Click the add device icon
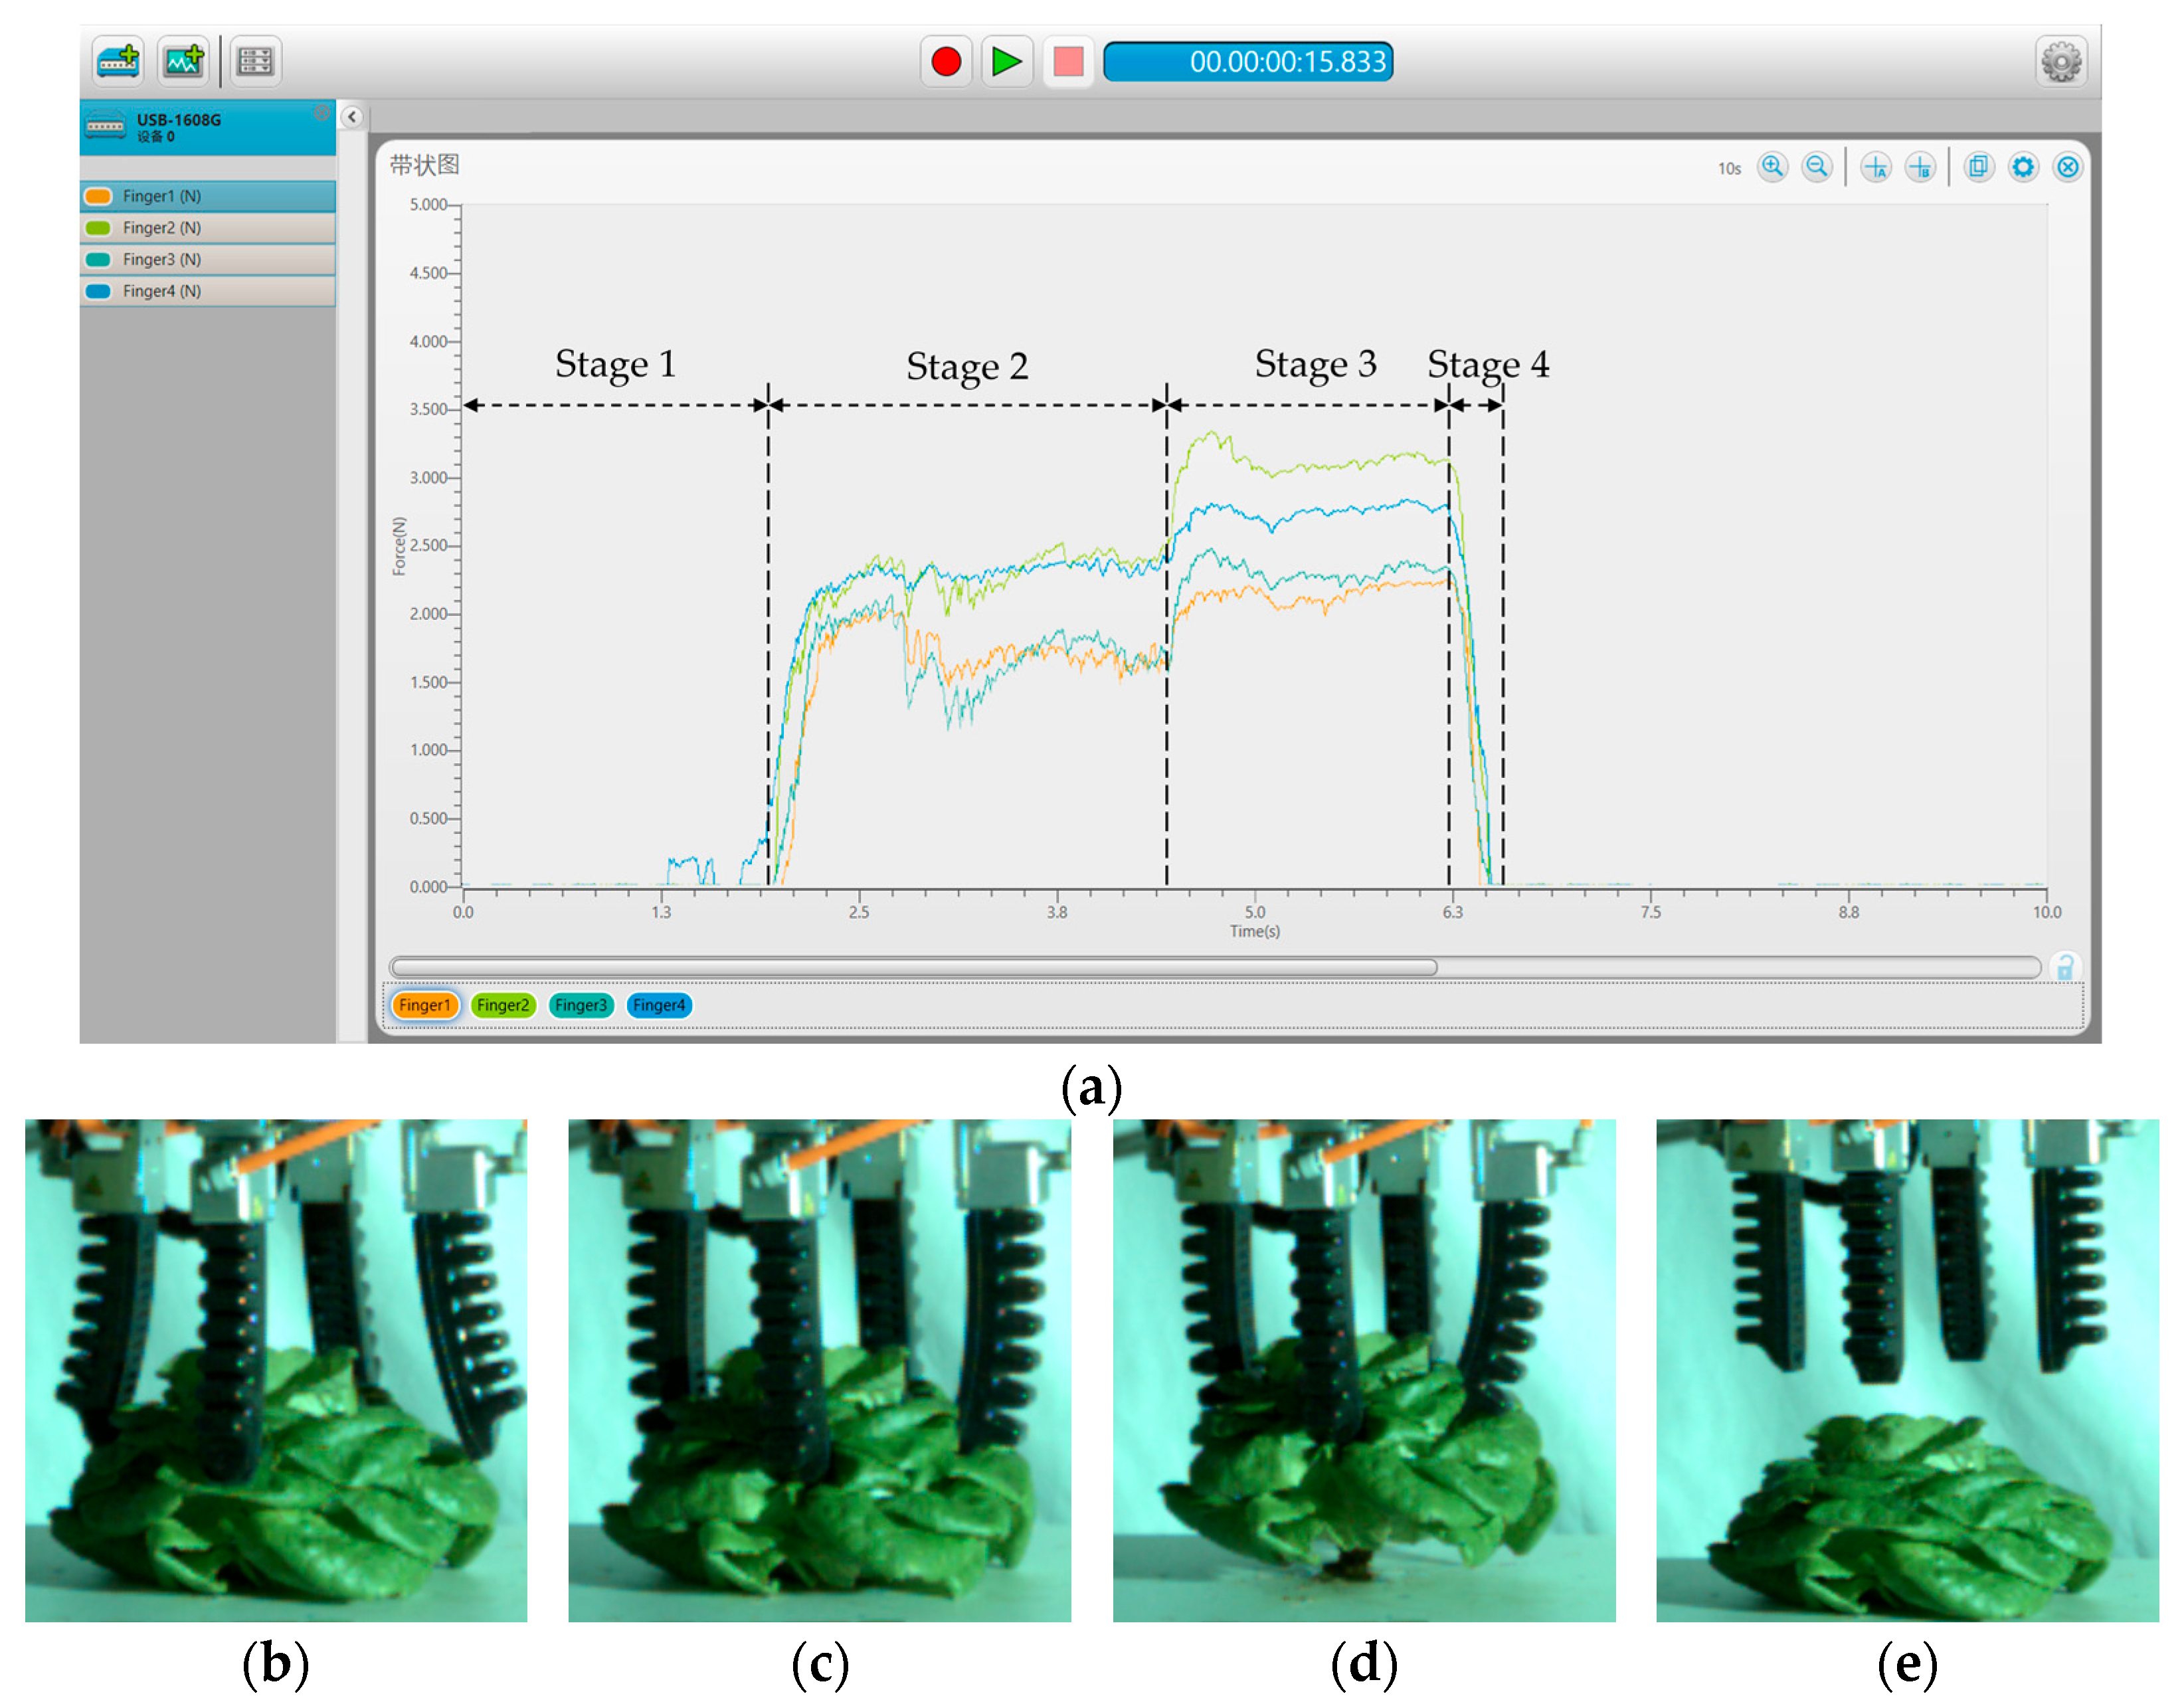Screen dimensions: 2184x1706 pos(118,61)
